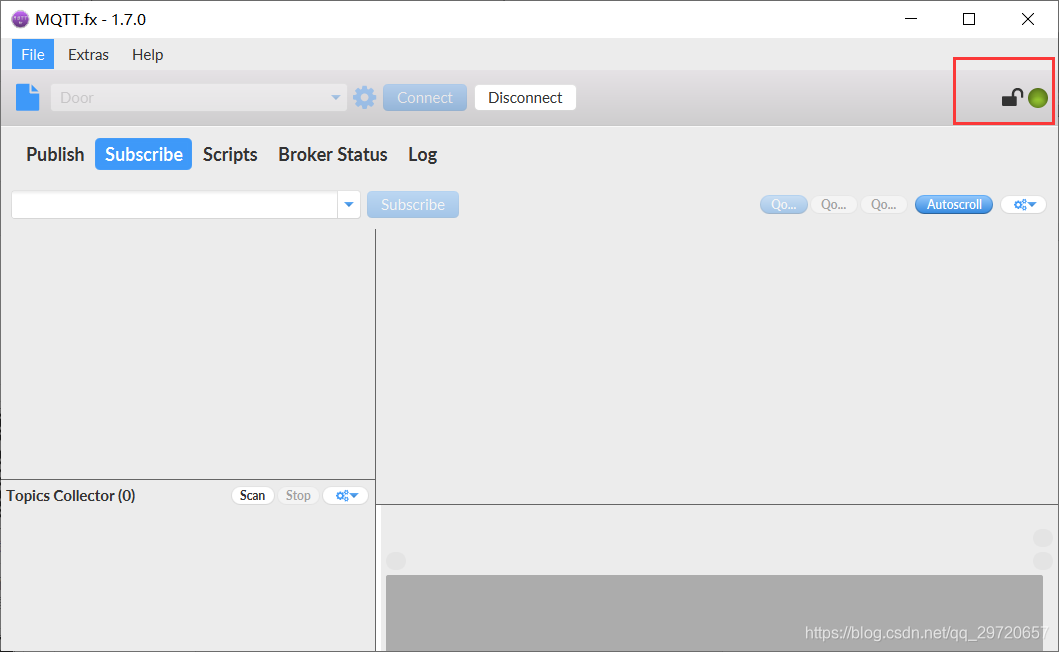1059x652 pixels.
Task: Switch to the Publish tab
Action: pos(55,154)
